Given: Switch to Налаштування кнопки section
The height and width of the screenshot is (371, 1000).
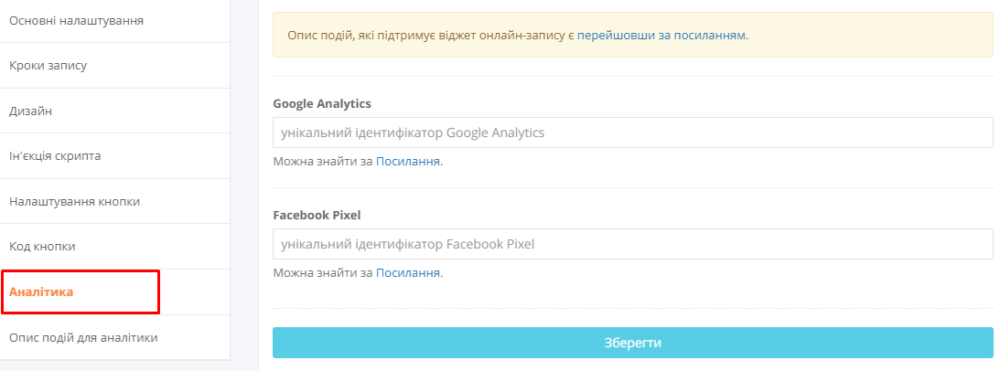Looking at the screenshot, I should tap(115, 201).
